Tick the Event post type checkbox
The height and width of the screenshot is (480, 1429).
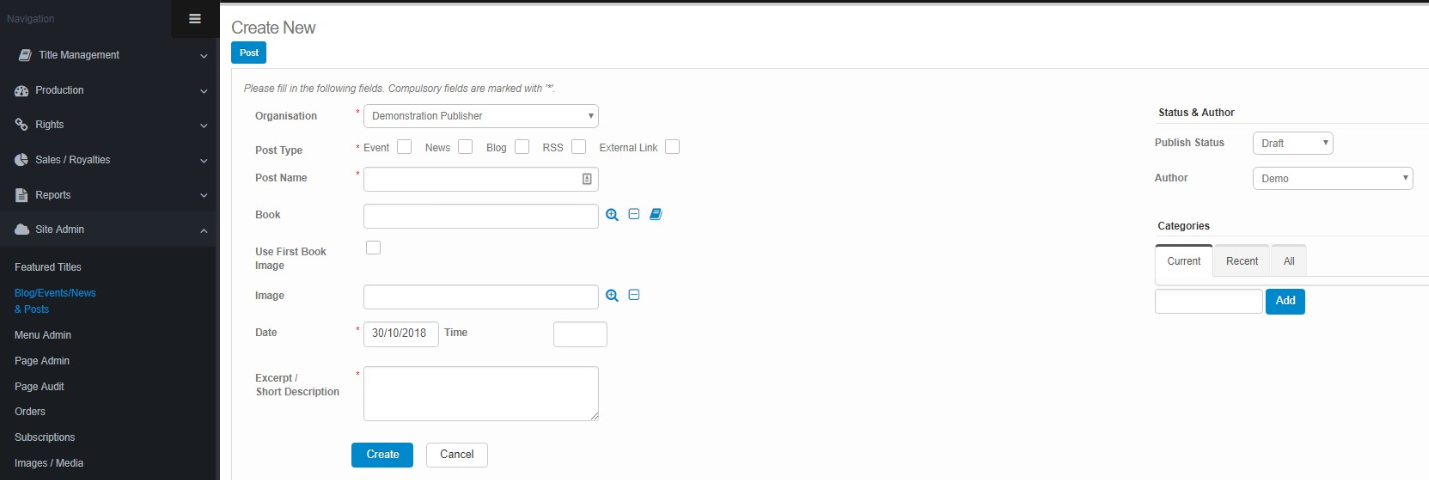(404, 147)
